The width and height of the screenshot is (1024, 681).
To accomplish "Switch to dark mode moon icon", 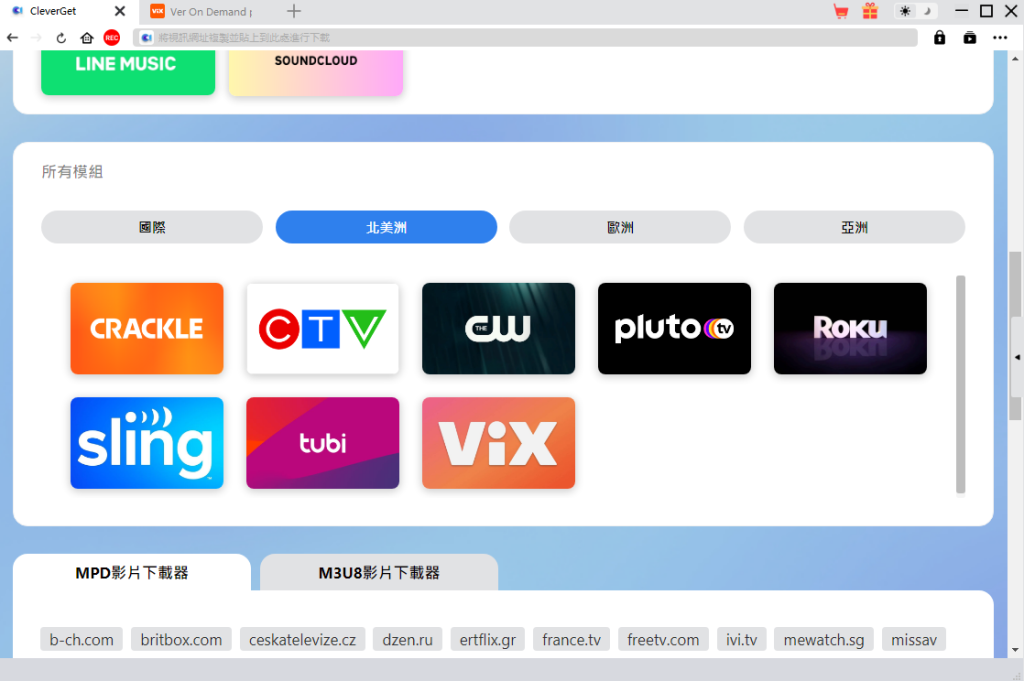I will pos(927,11).
